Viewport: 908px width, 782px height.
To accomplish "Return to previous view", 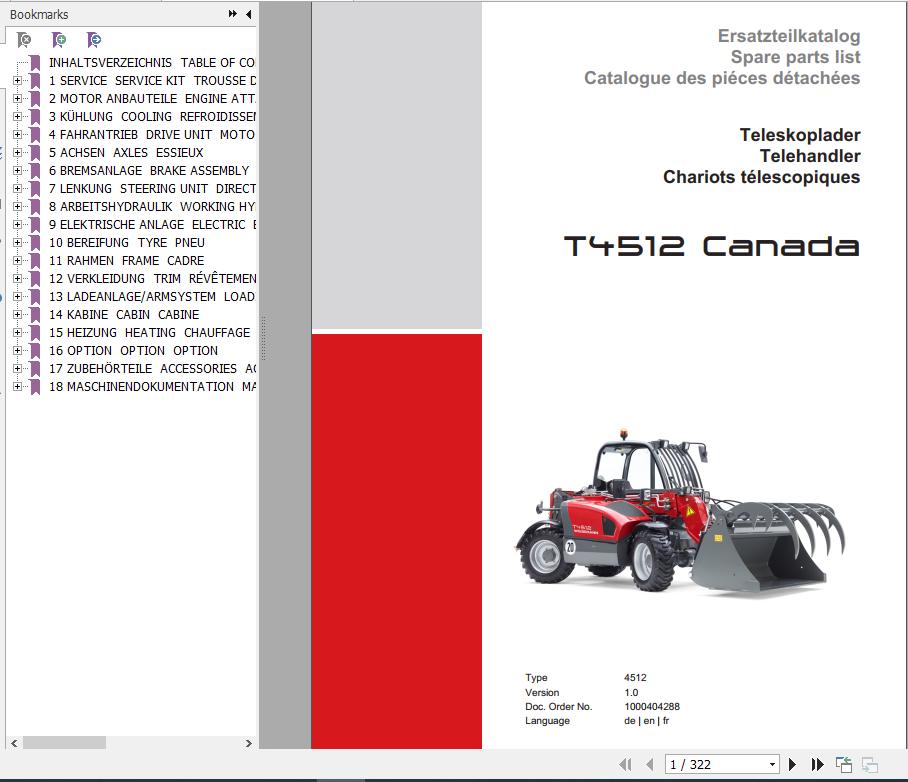I will (843, 763).
